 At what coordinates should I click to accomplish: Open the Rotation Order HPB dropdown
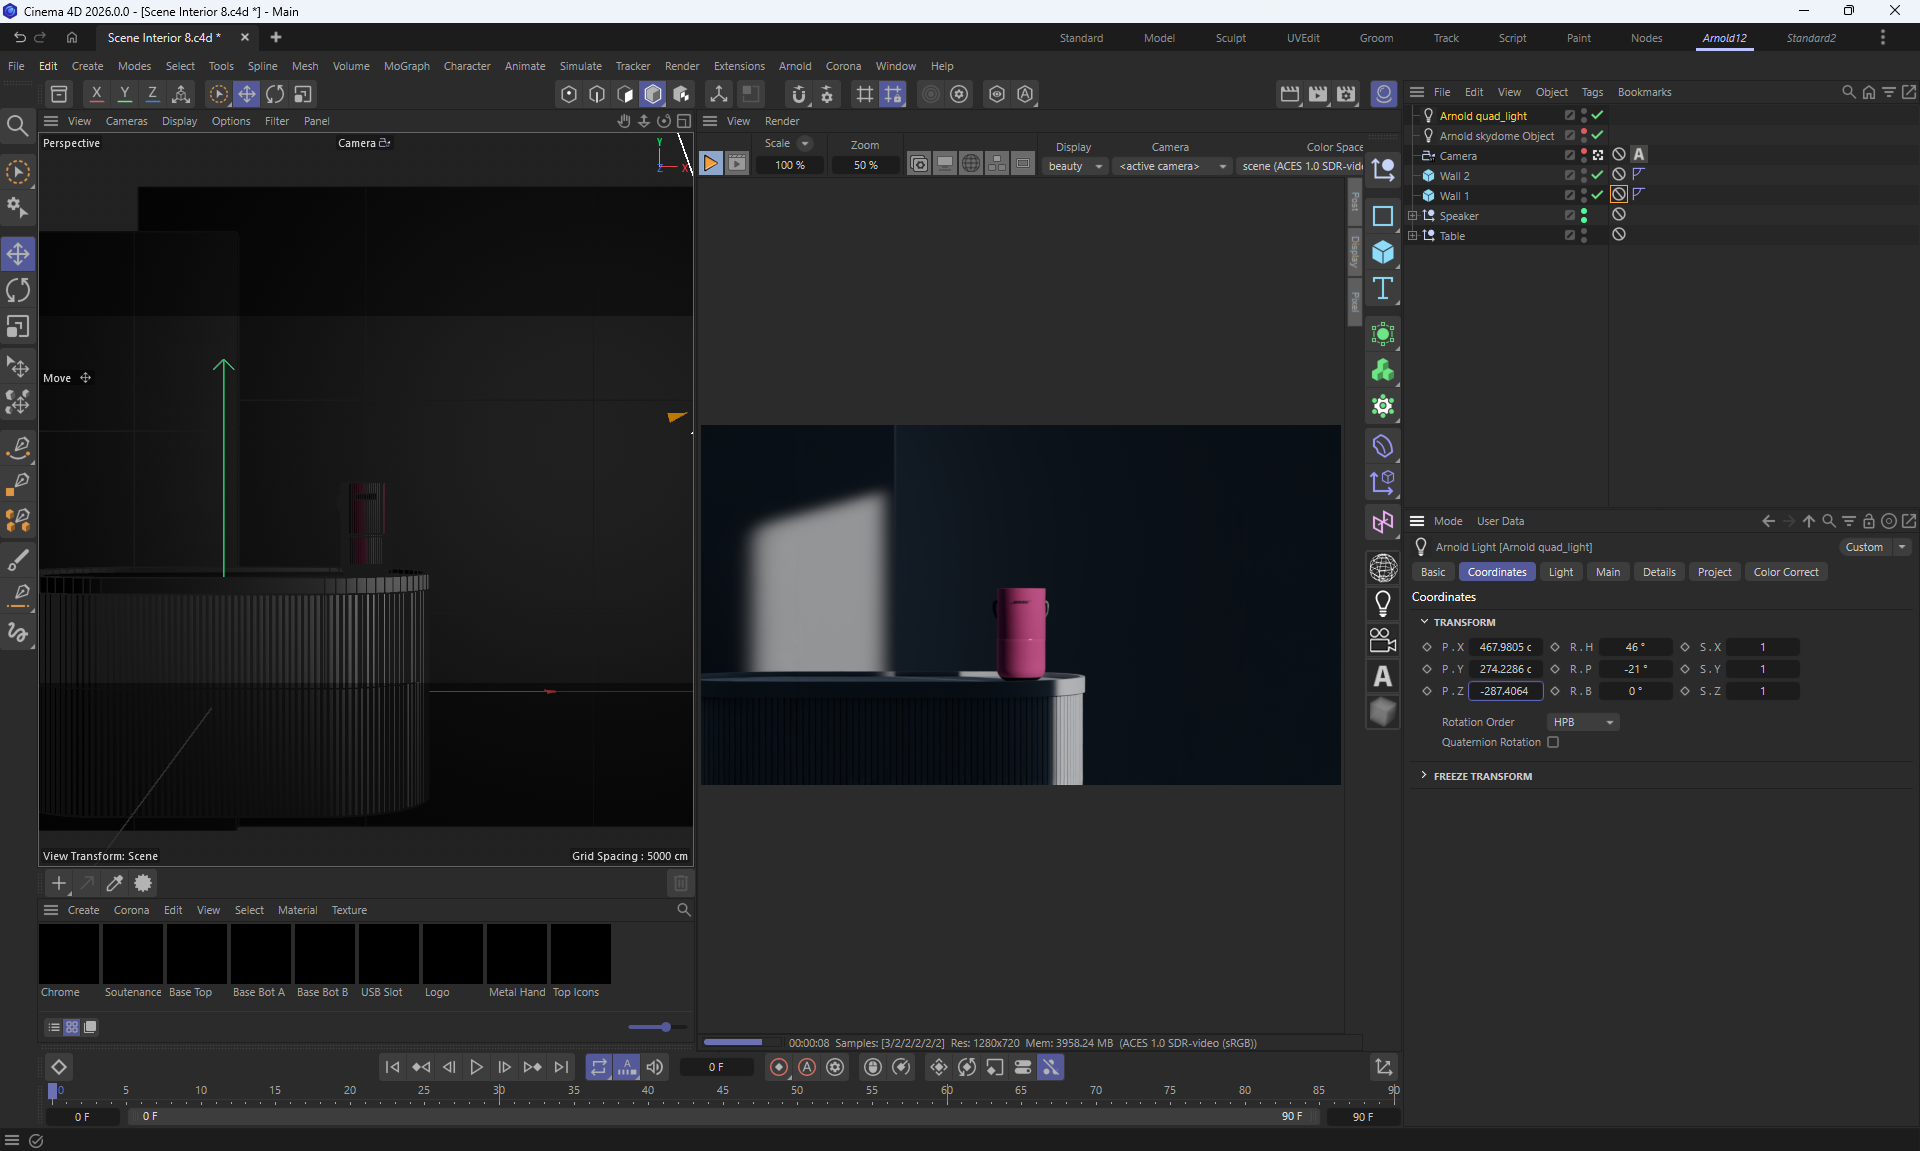click(1583, 722)
